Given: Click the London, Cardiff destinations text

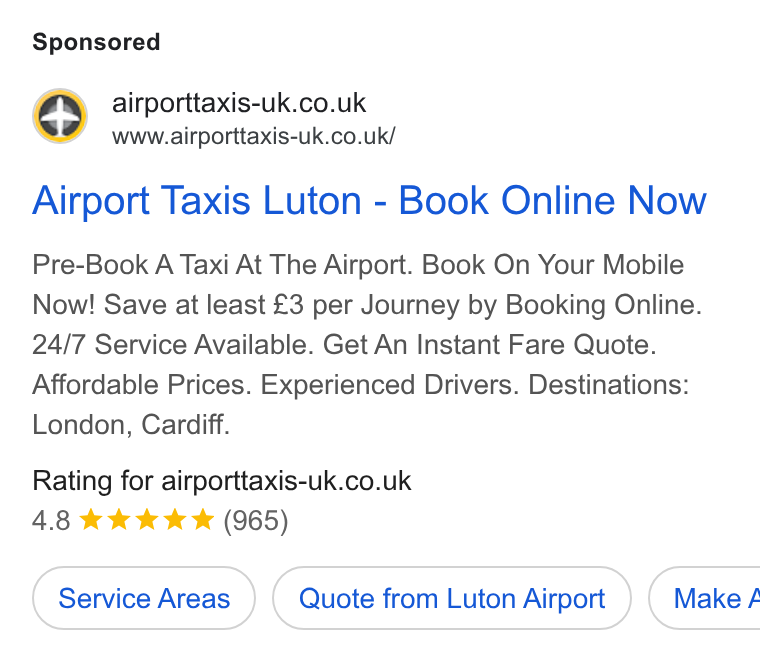Looking at the screenshot, I should click(131, 425).
